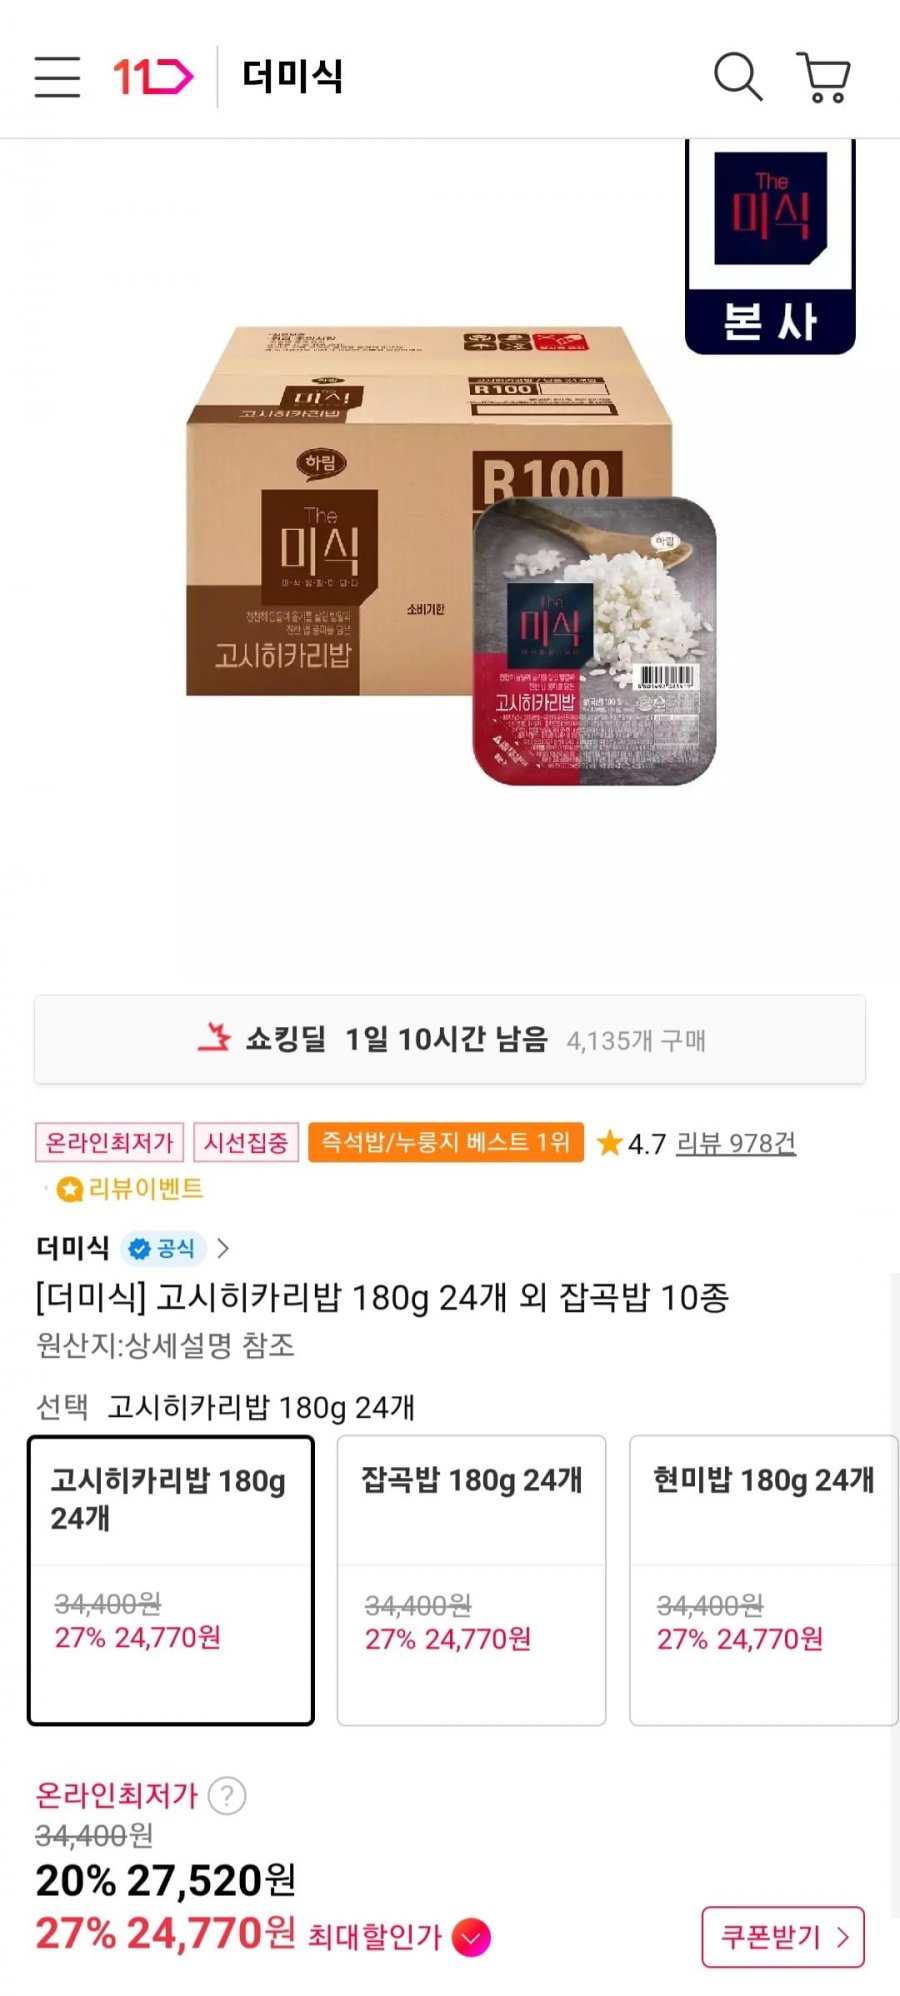
Task: Tap the 시선집중 tag
Action: [x=246, y=1142]
